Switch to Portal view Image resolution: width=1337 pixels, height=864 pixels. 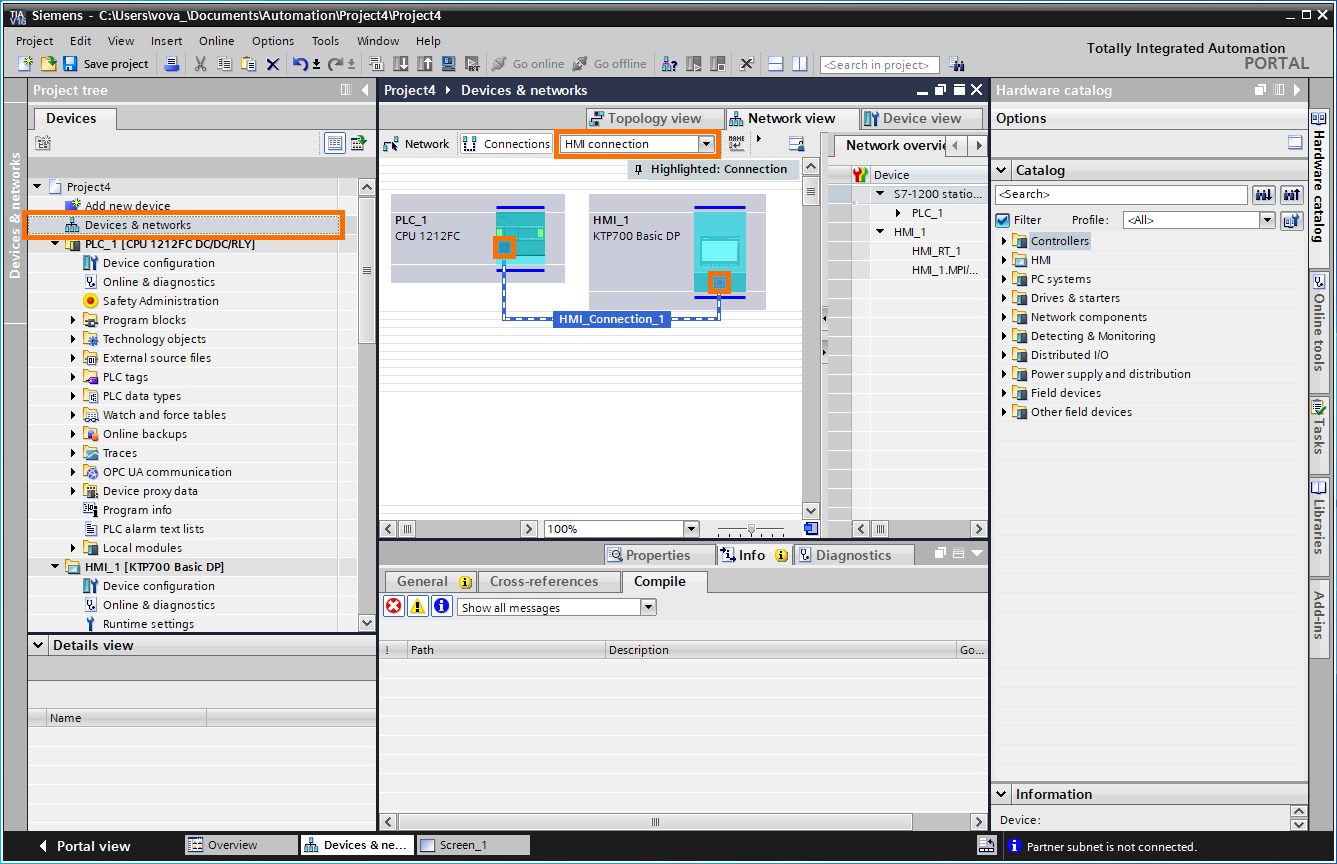[x=85, y=846]
